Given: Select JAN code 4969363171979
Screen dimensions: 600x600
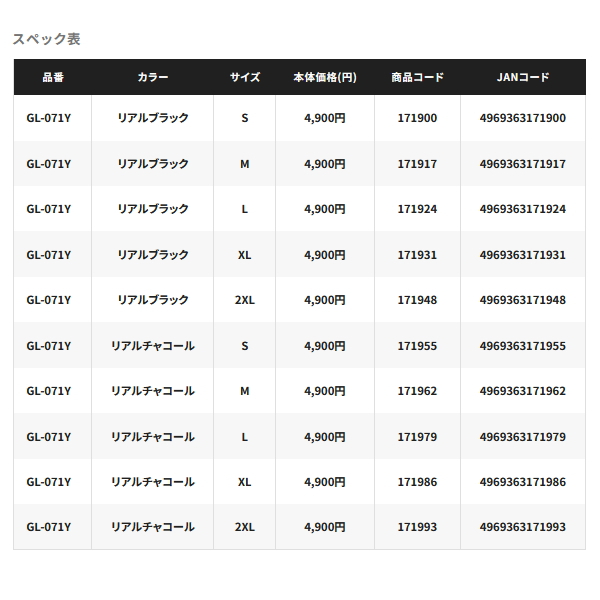Looking at the screenshot, I should tap(523, 437).
